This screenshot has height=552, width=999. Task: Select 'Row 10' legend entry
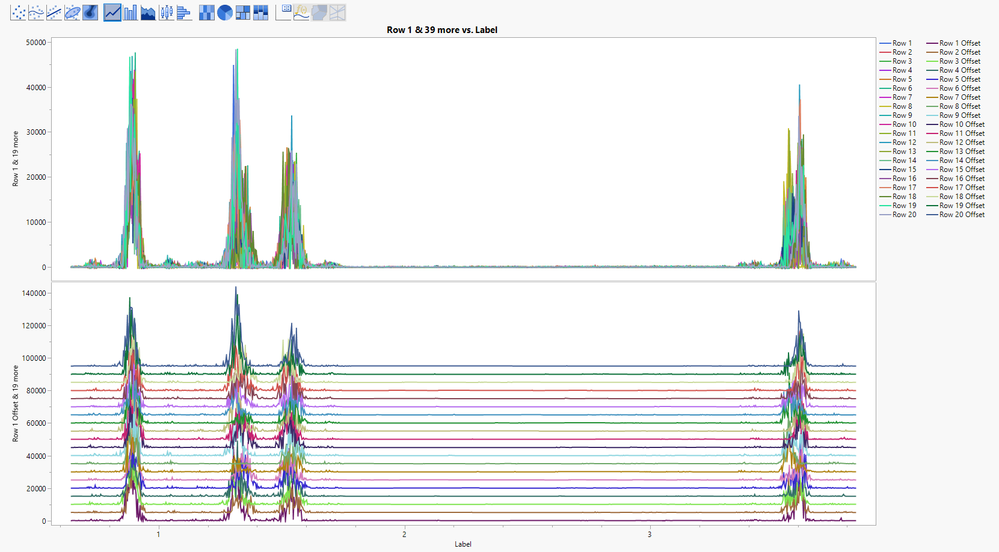[904, 124]
